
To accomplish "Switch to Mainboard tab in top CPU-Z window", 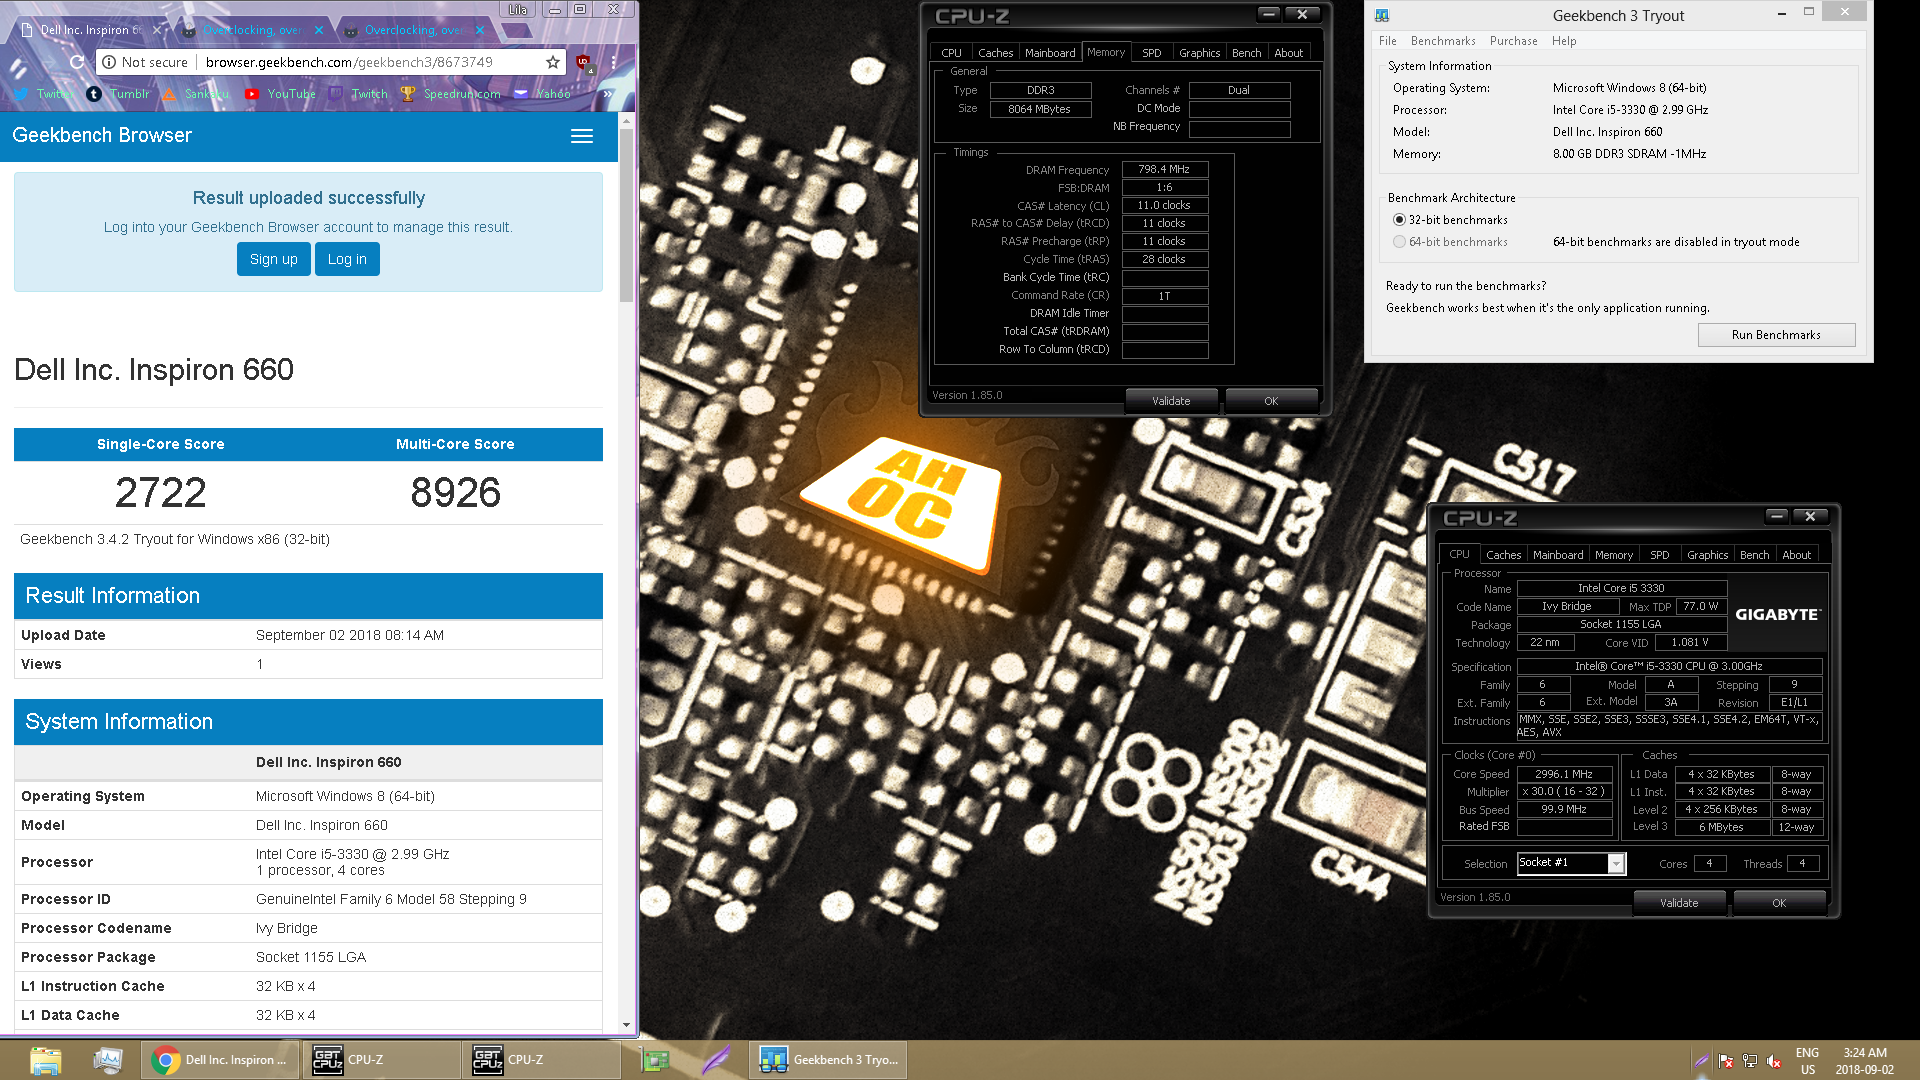I will coord(1050,53).
